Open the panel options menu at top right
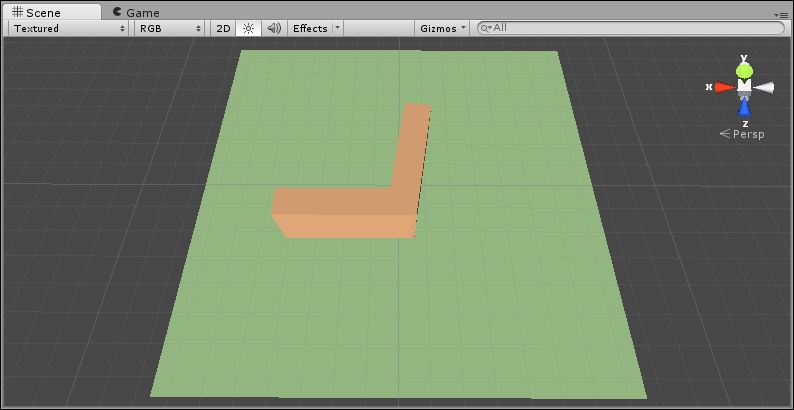The image size is (794, 410). [x=782, y=14]
